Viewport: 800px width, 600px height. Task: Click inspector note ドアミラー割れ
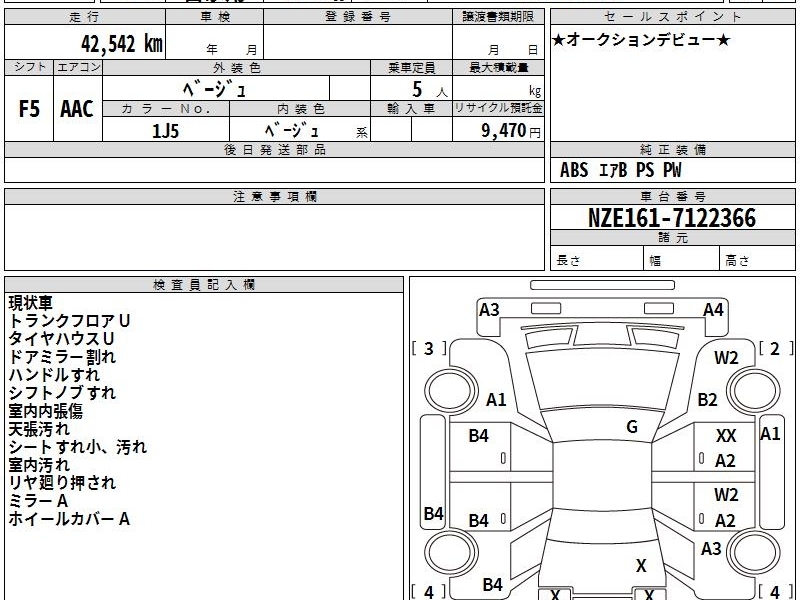(x=62, y=357)
